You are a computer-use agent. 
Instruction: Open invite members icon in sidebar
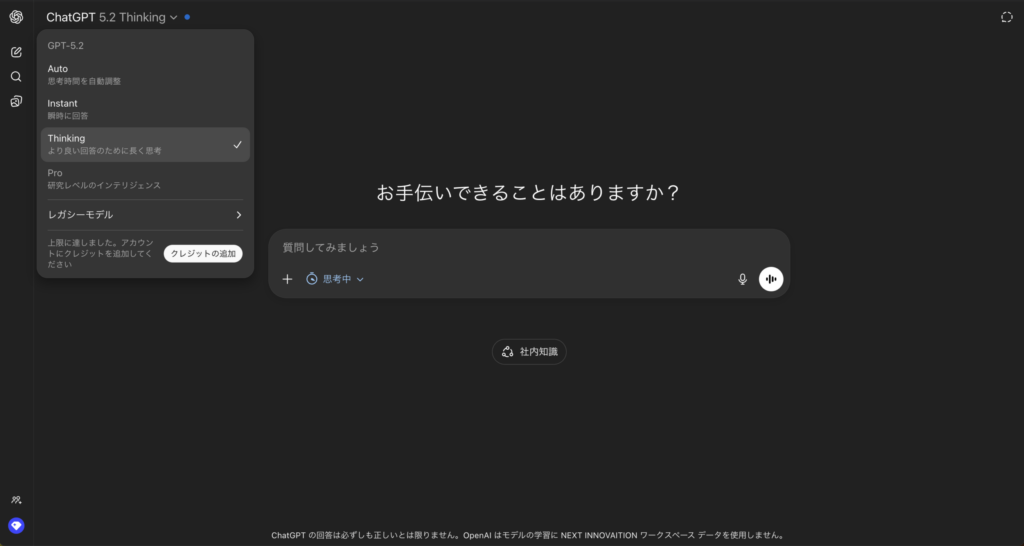(16, 499)
